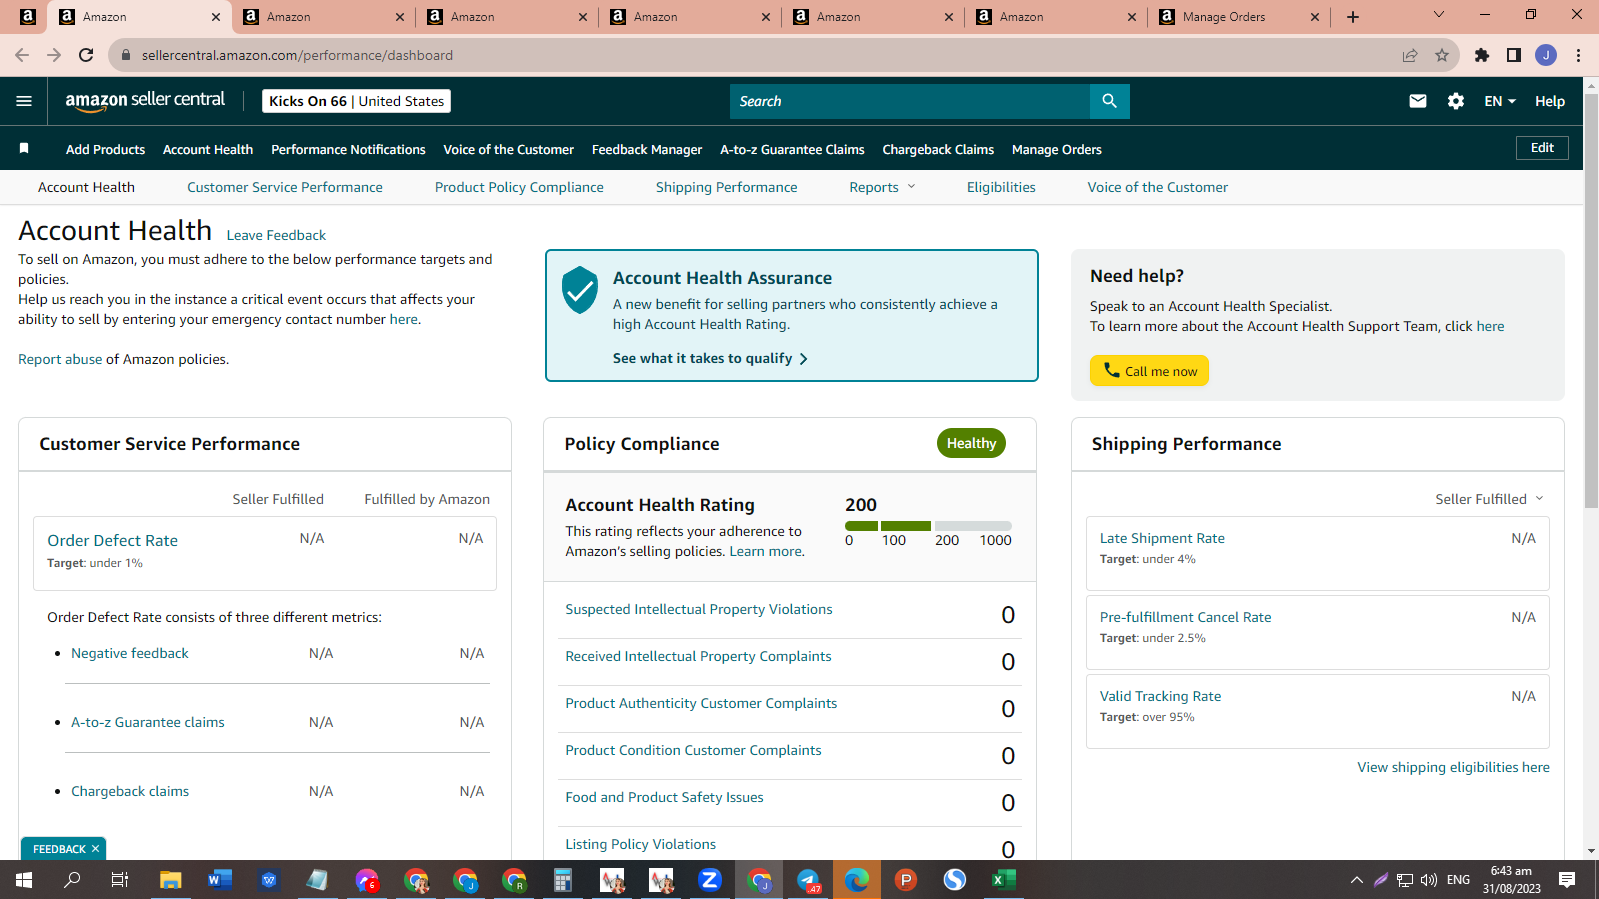The width and height of the screenshot is (1599, 899).
Task: Click the Report abuse link
Action: point(60,359)
